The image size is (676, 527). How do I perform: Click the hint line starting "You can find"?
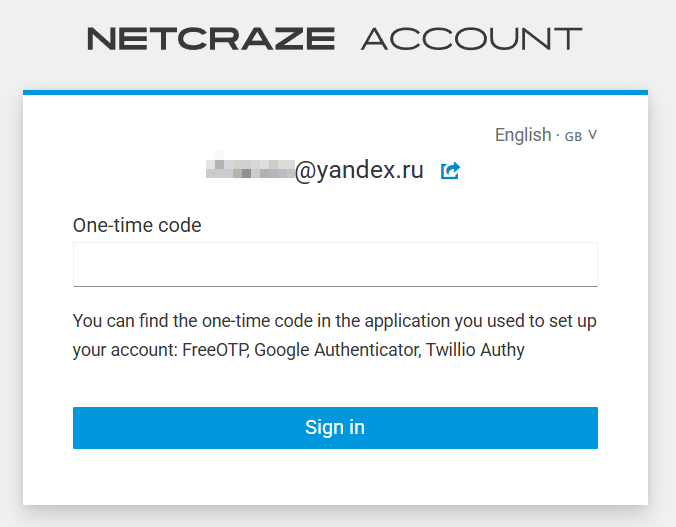(x=335, y=322)
